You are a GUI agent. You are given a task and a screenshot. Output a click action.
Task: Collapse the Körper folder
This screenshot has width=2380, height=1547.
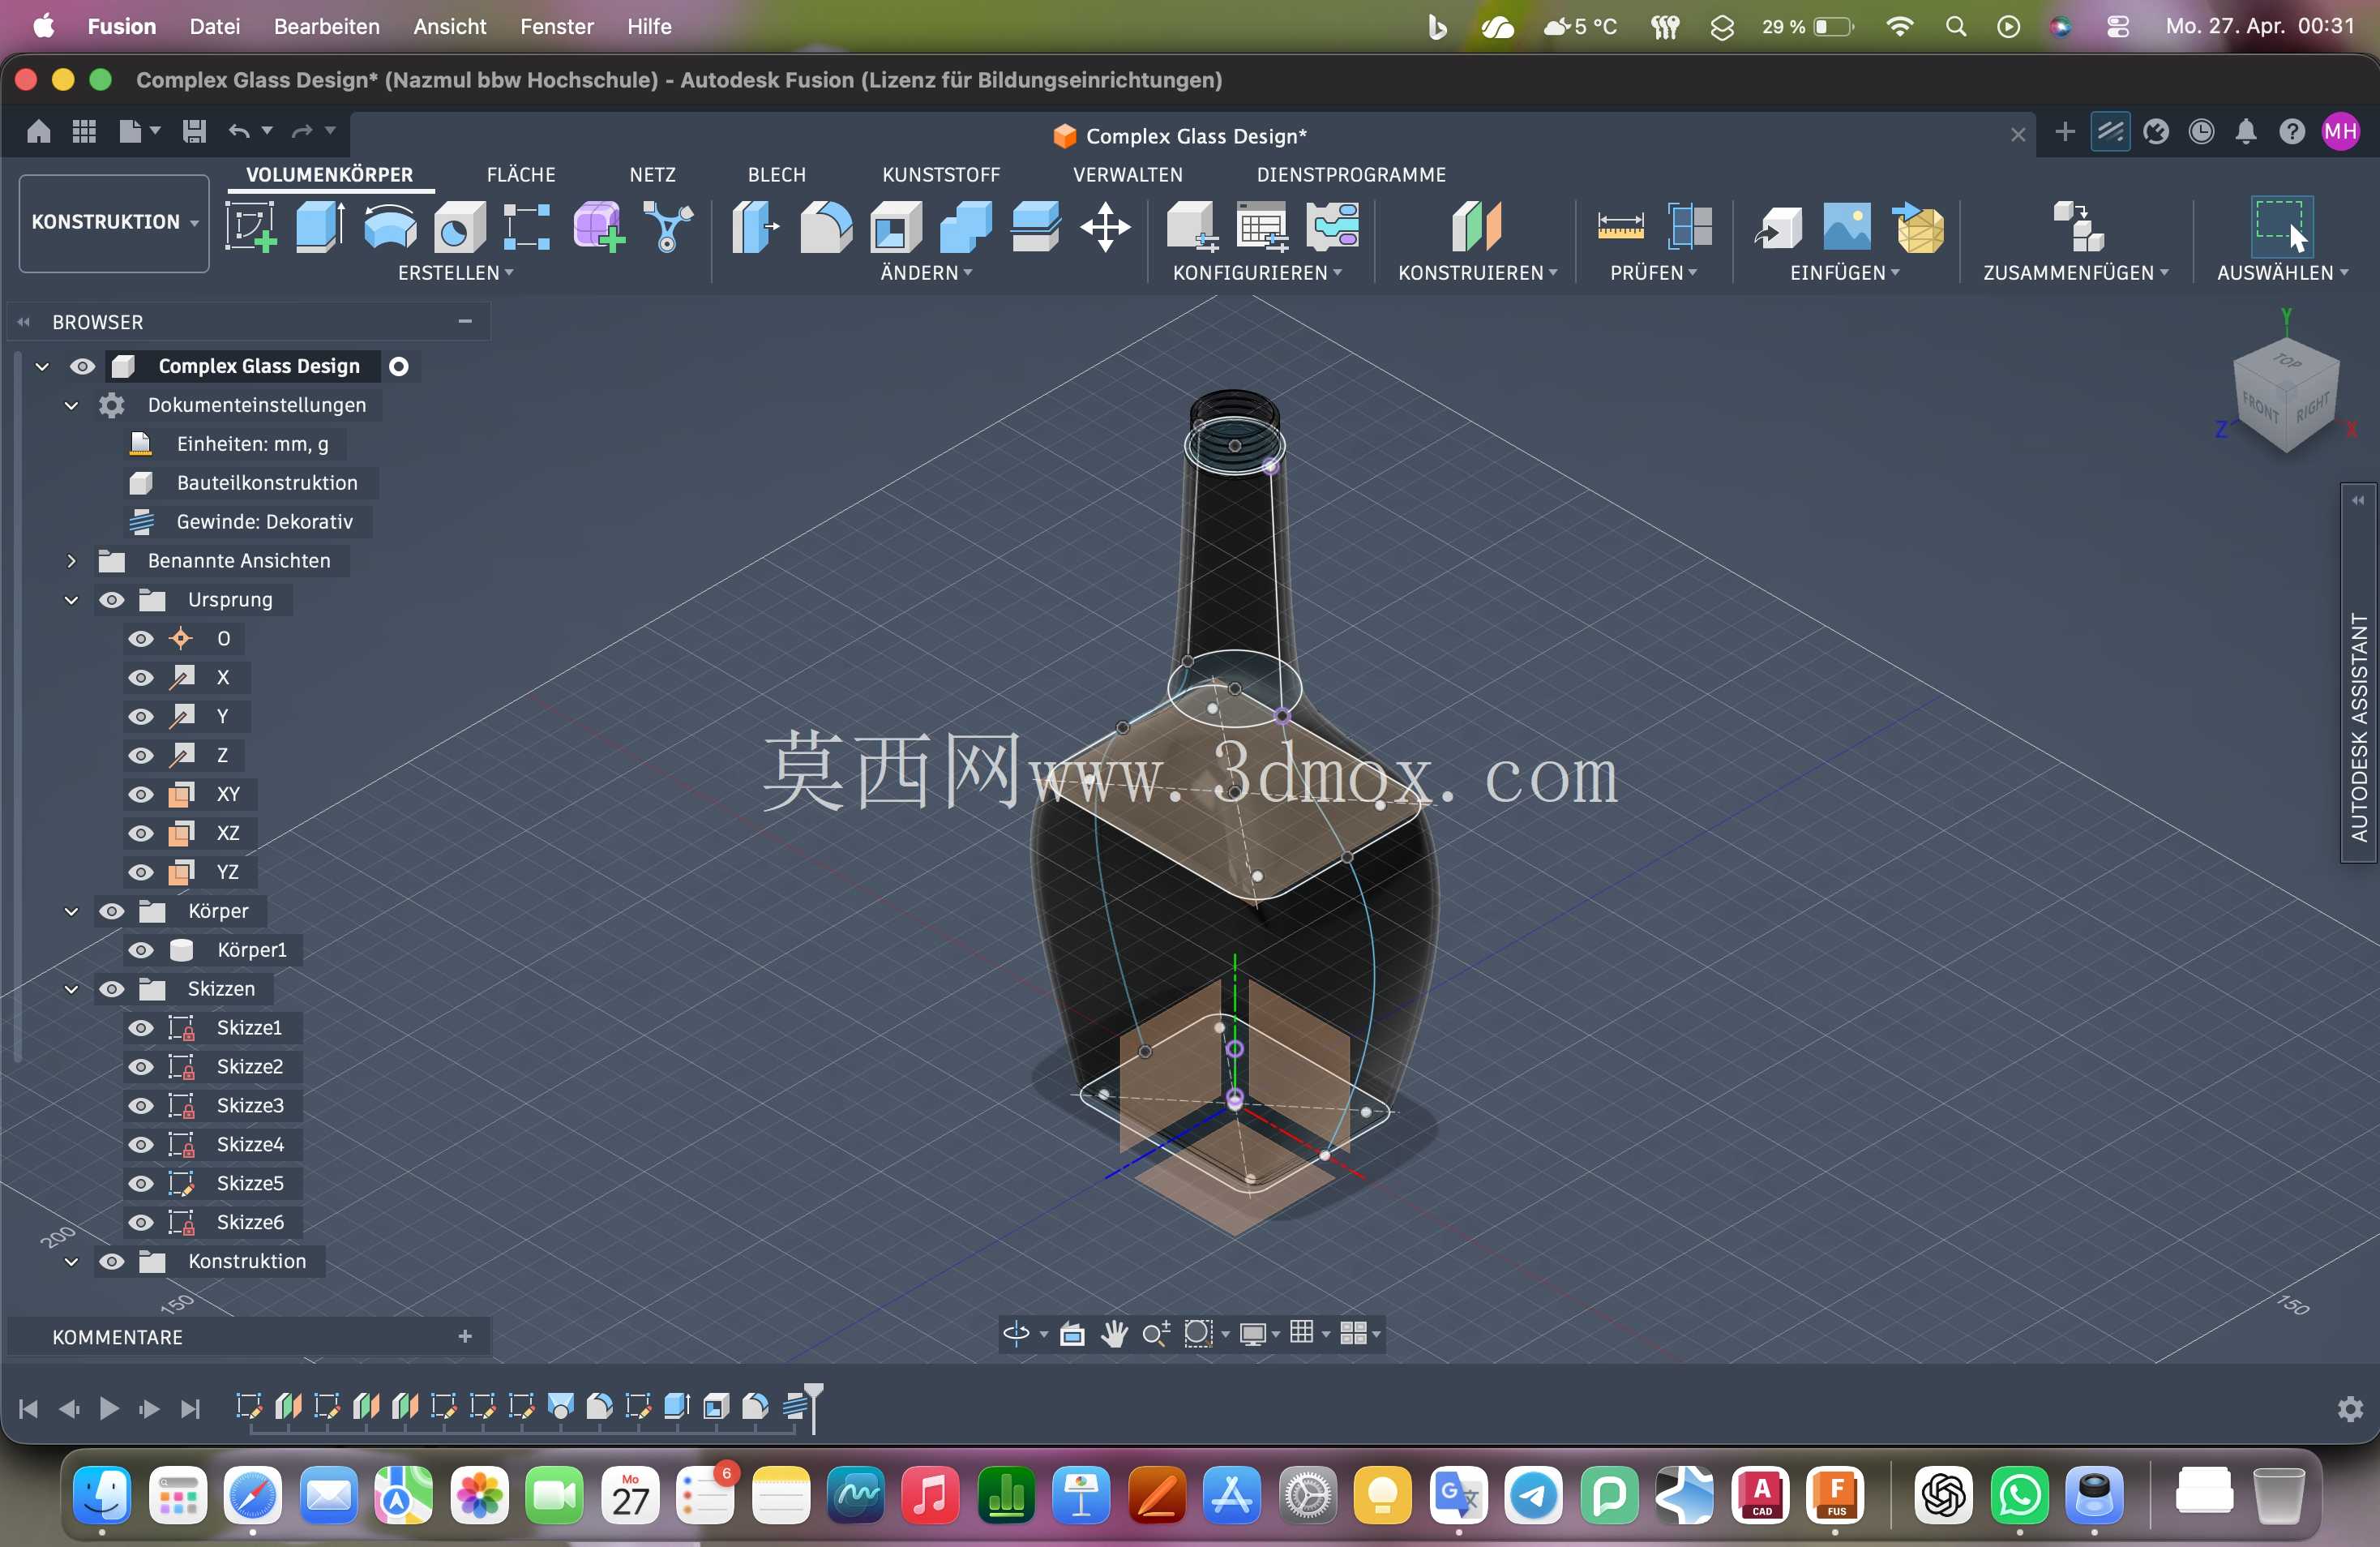tap(71, 911)
